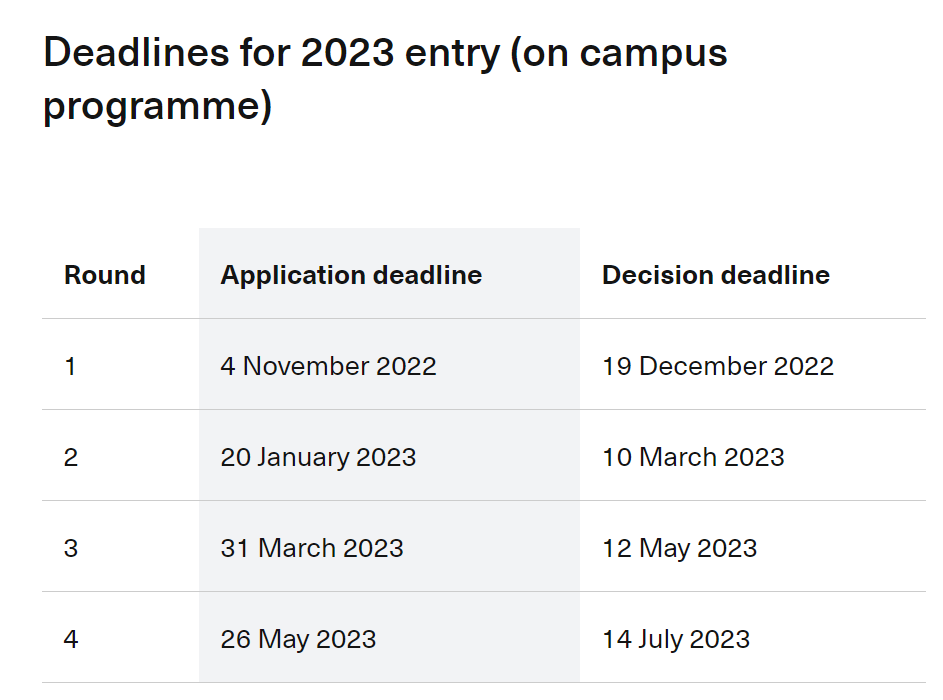Click the word "campus" in the heading
The width and height of the screenshot is (943, 700).
pos(654,55)
